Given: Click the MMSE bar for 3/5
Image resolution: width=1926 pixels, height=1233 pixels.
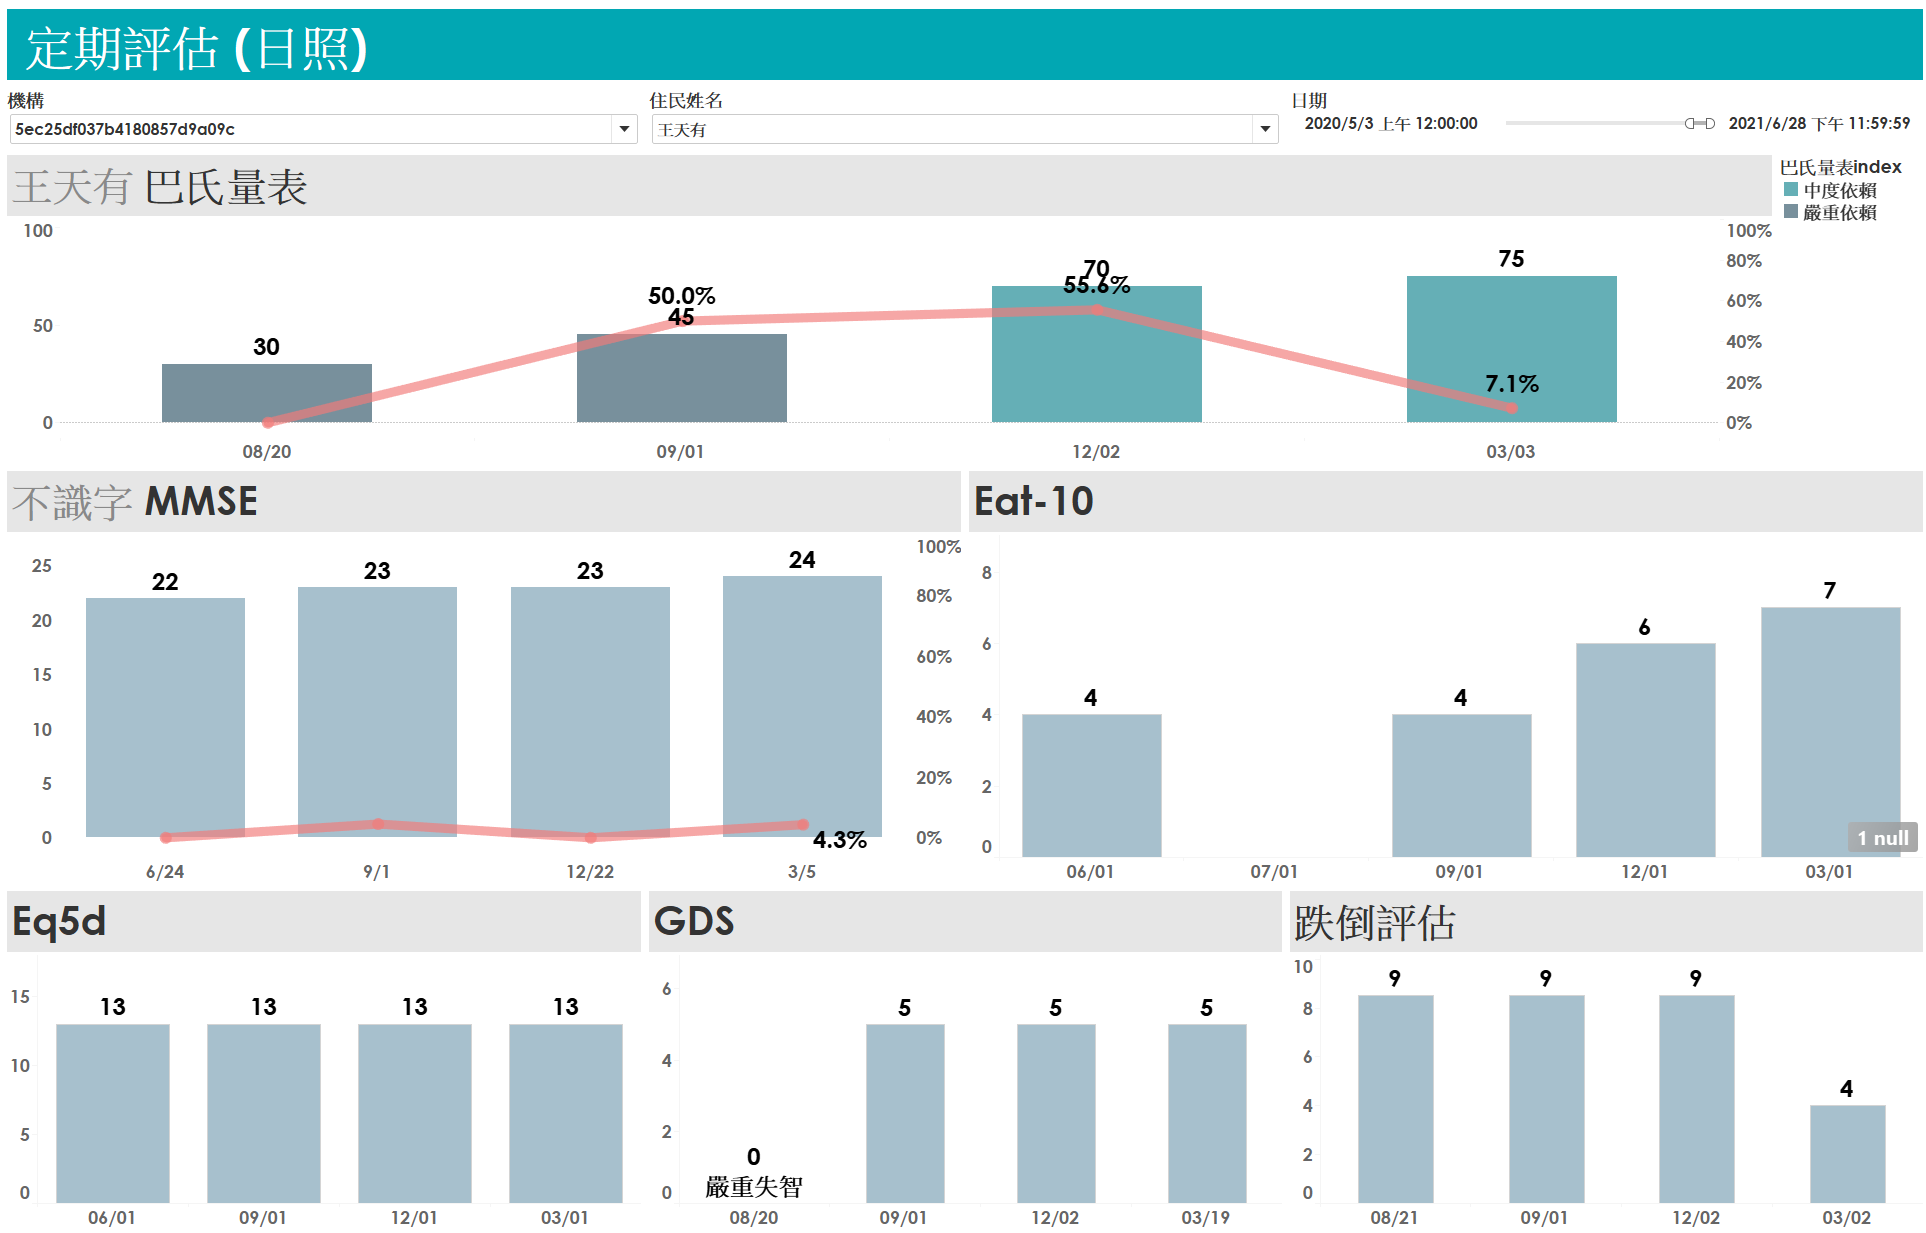Looking at the screenshot, I should pyautogui.click(x=802, y=706).
